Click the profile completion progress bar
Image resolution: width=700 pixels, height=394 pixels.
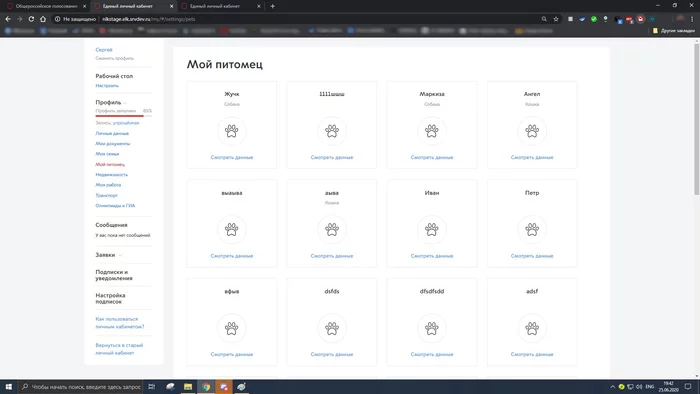click(x=124, y=116)
